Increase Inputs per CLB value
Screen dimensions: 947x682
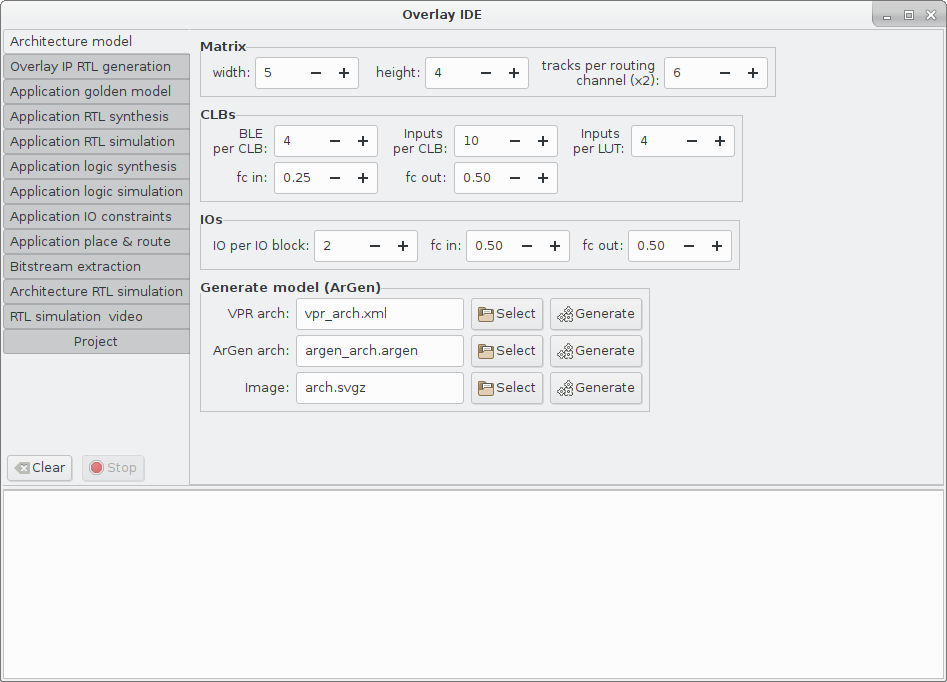543,141
